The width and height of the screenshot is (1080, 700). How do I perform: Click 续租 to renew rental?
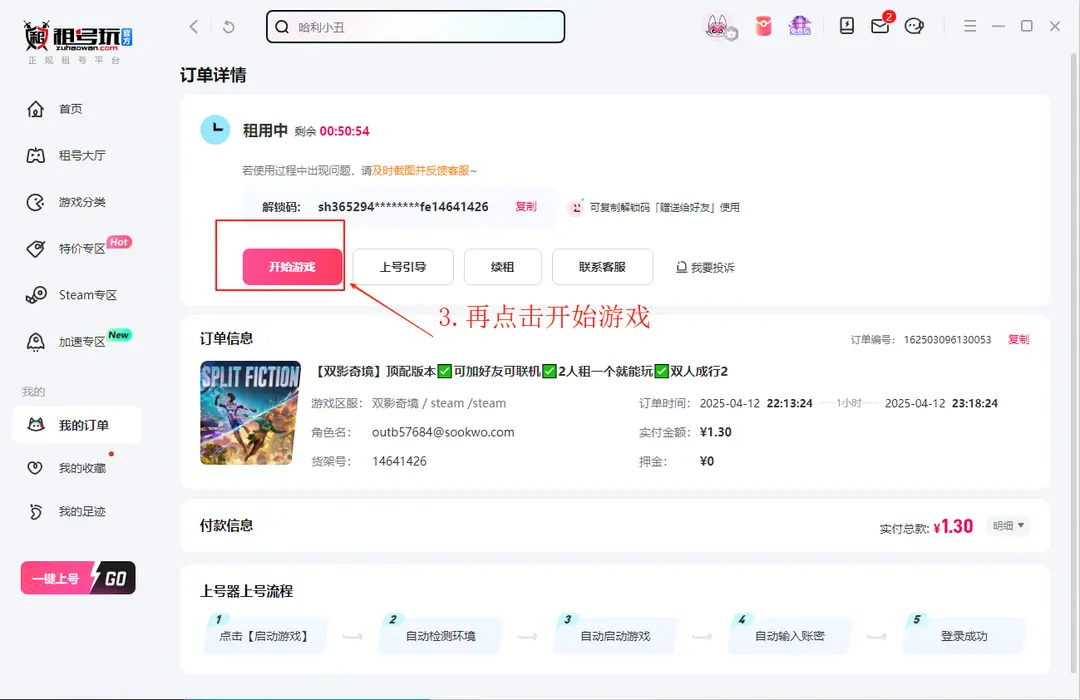click(x=503, y=267)
